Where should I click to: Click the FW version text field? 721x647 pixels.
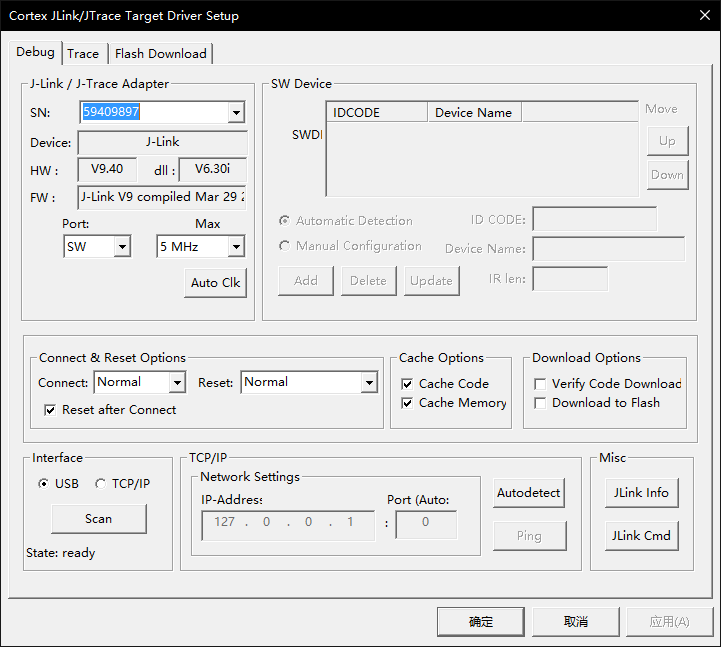pos(162,198)
